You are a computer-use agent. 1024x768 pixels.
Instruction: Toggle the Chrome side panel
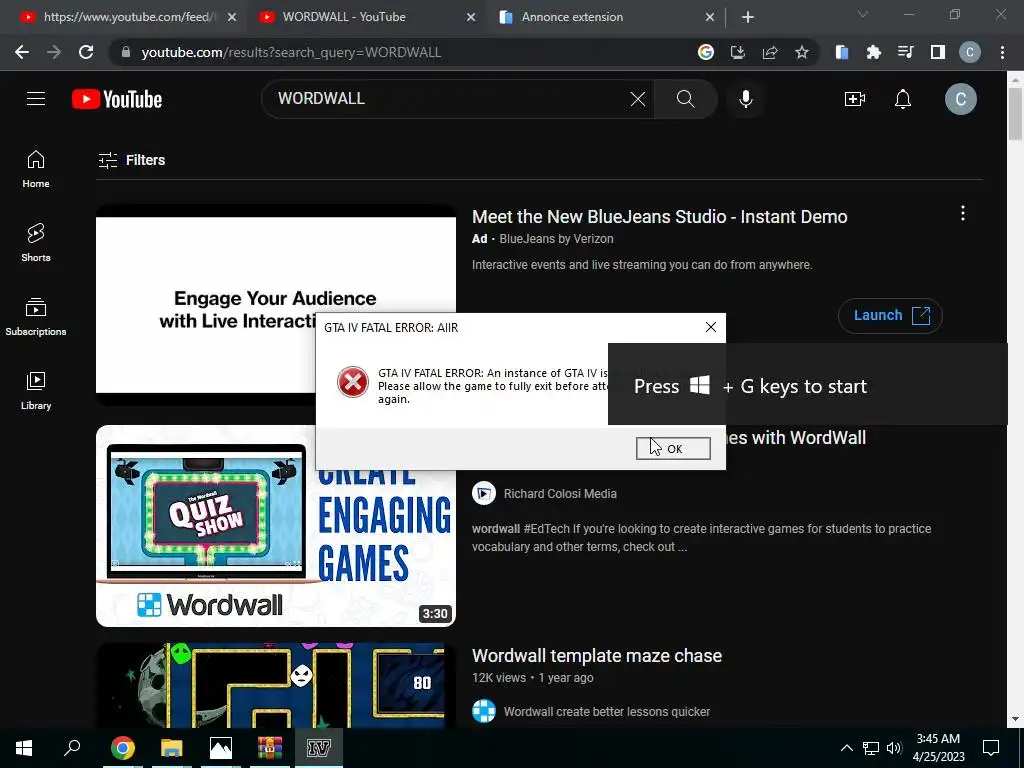(937, 52)
